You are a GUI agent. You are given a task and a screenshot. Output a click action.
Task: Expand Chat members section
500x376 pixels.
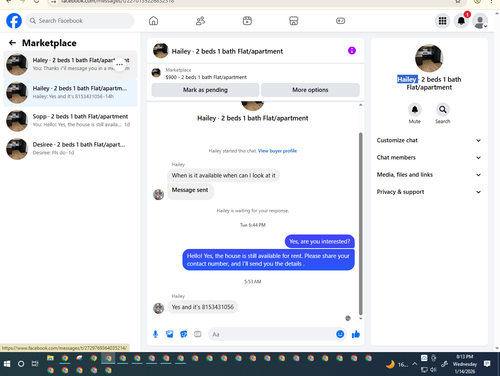(429, 158)
